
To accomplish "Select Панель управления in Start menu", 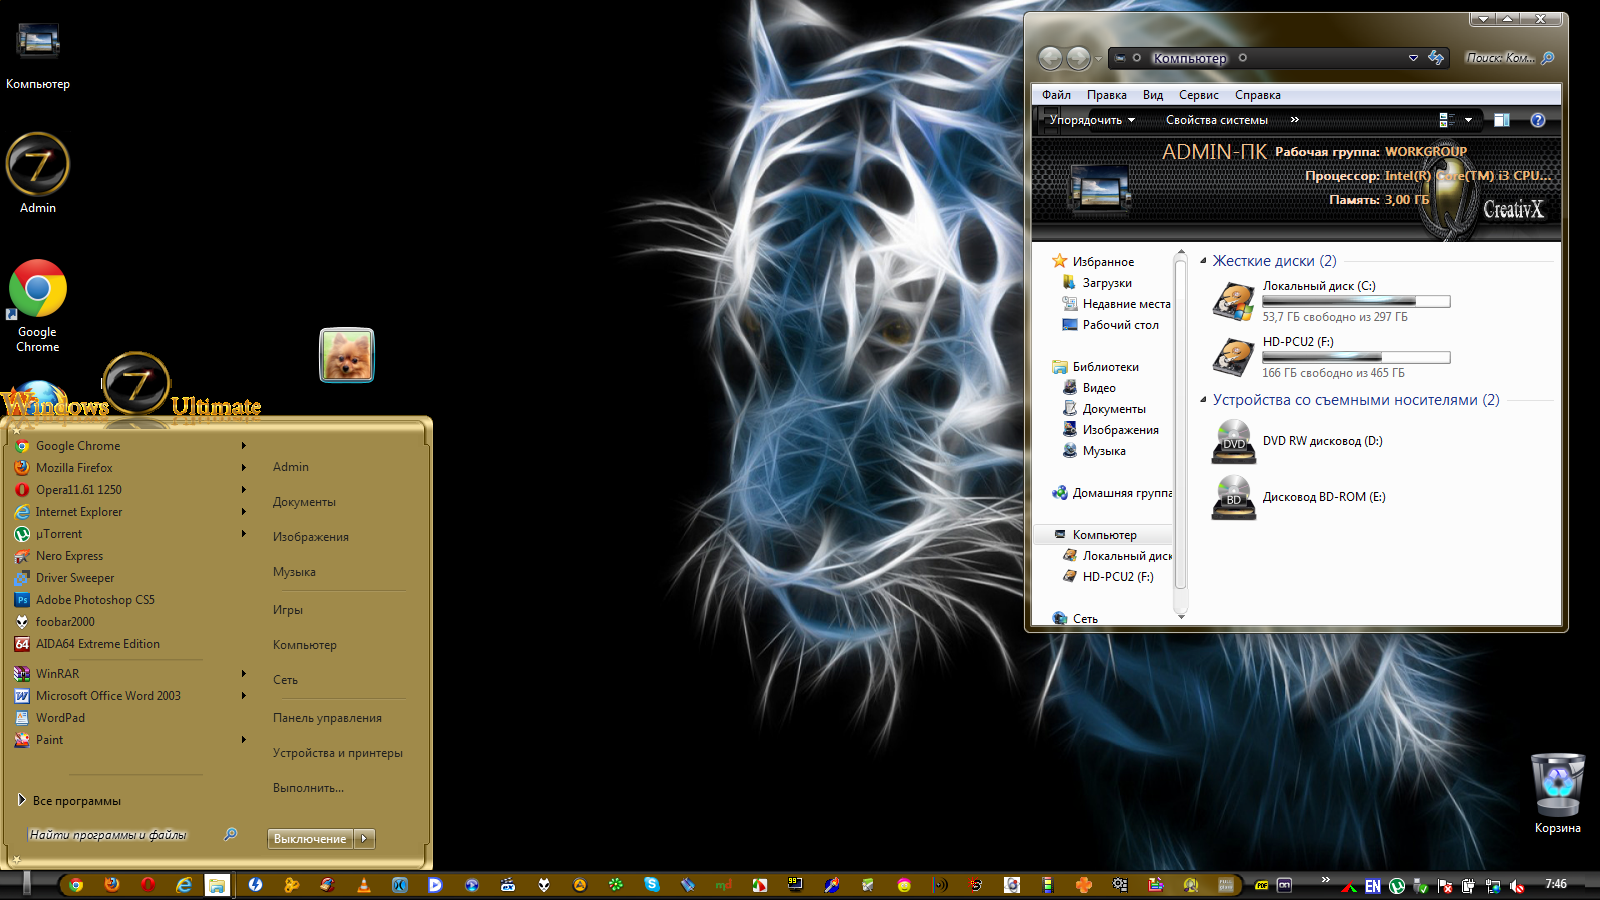I will 327,718.
